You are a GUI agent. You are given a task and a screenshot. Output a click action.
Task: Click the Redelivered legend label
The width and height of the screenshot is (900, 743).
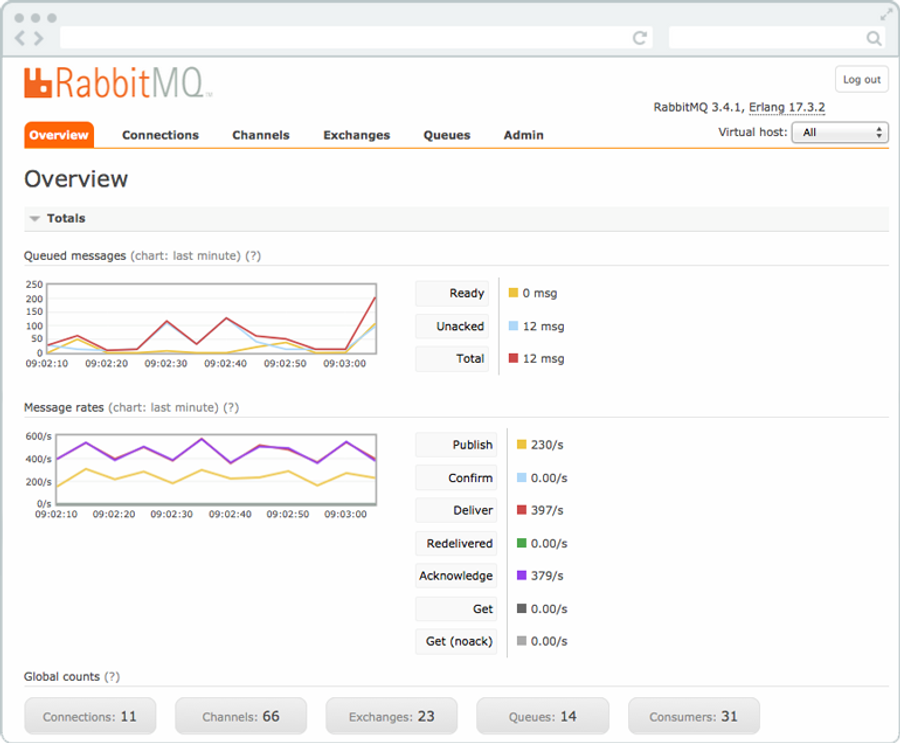pyautogui.click(x=456, y=543)
